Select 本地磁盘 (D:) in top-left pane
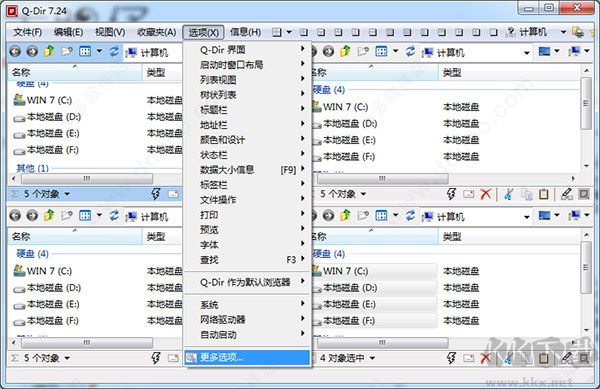 (47, 117)
